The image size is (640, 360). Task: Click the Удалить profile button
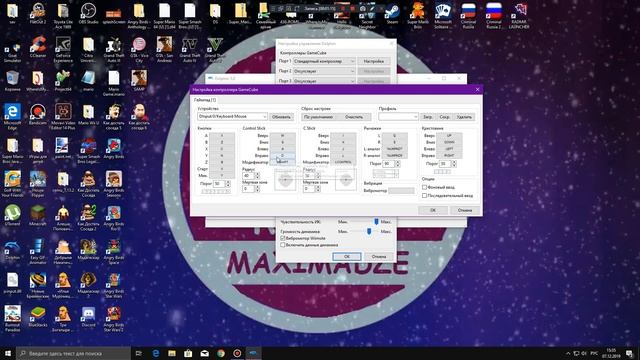click(464, 117)
